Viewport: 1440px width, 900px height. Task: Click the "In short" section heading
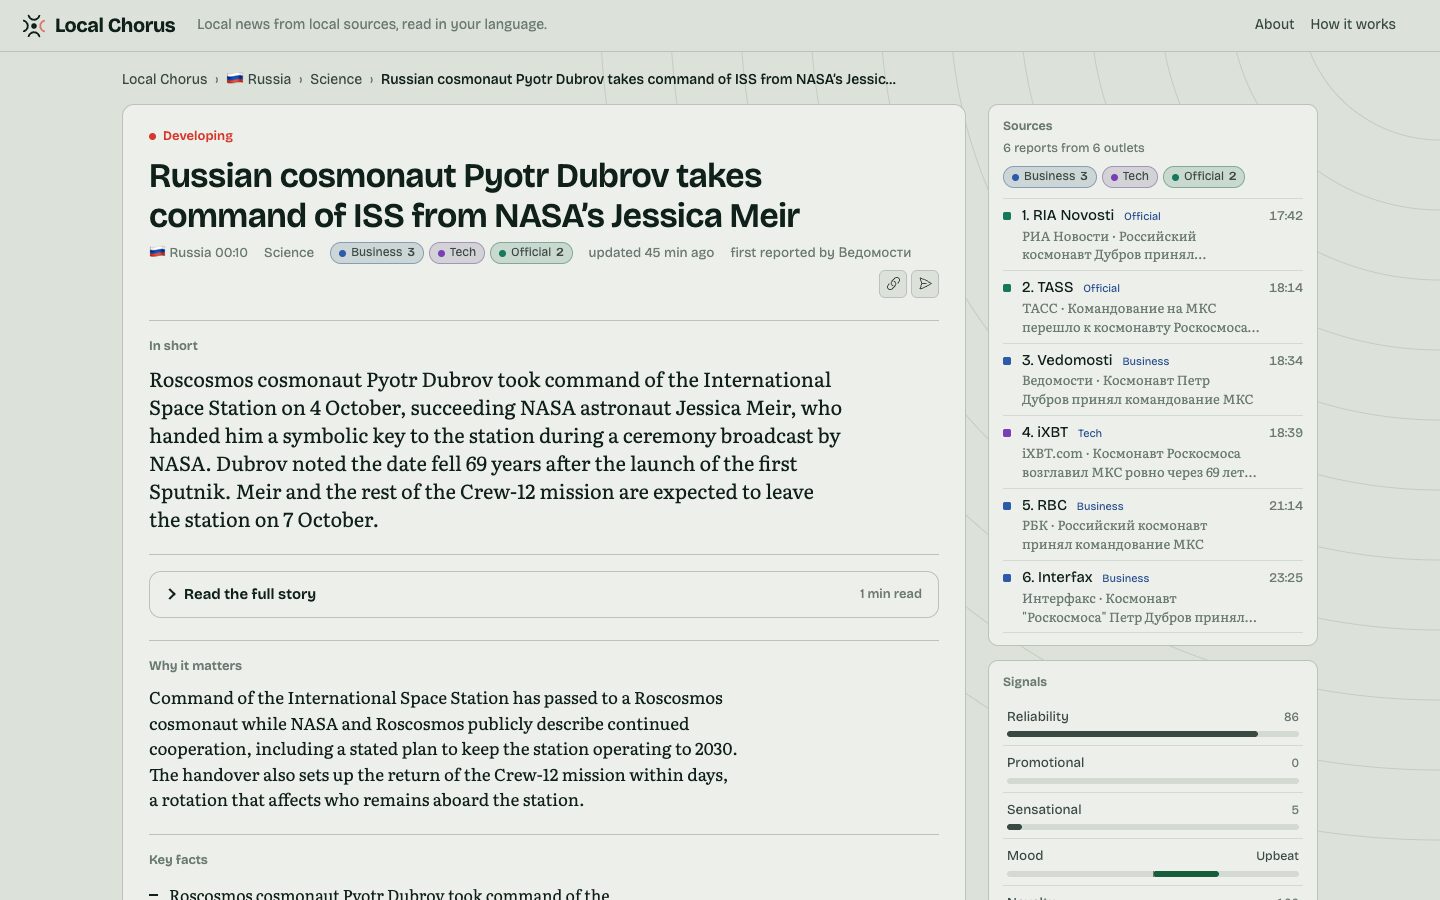173,346
